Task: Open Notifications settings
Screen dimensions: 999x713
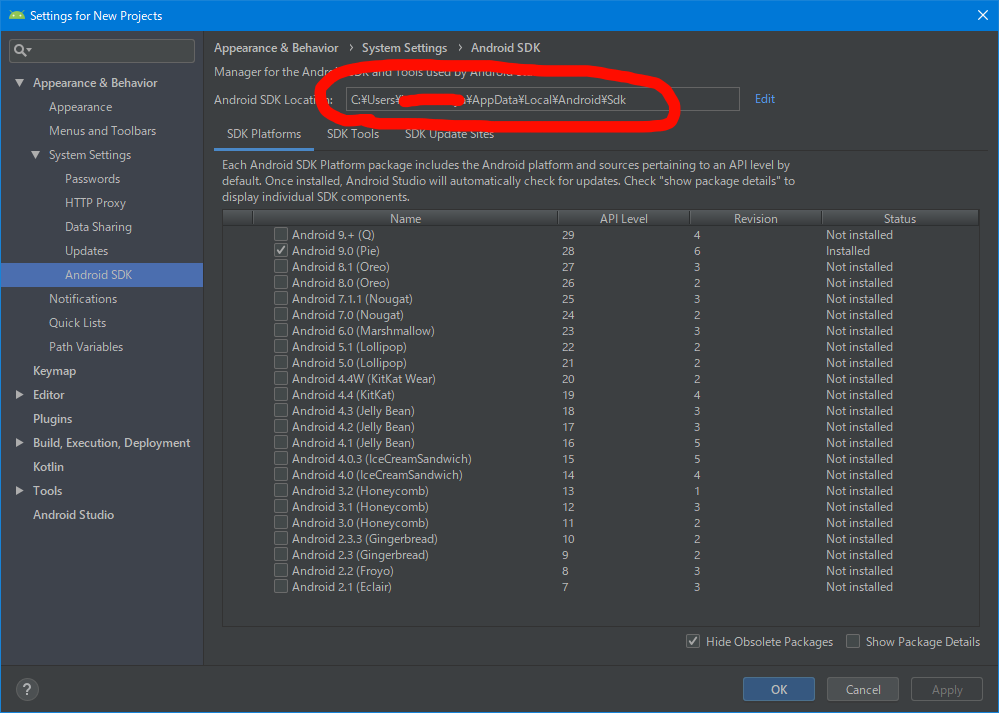Action: pyautogui.click(x=83, y=299)
